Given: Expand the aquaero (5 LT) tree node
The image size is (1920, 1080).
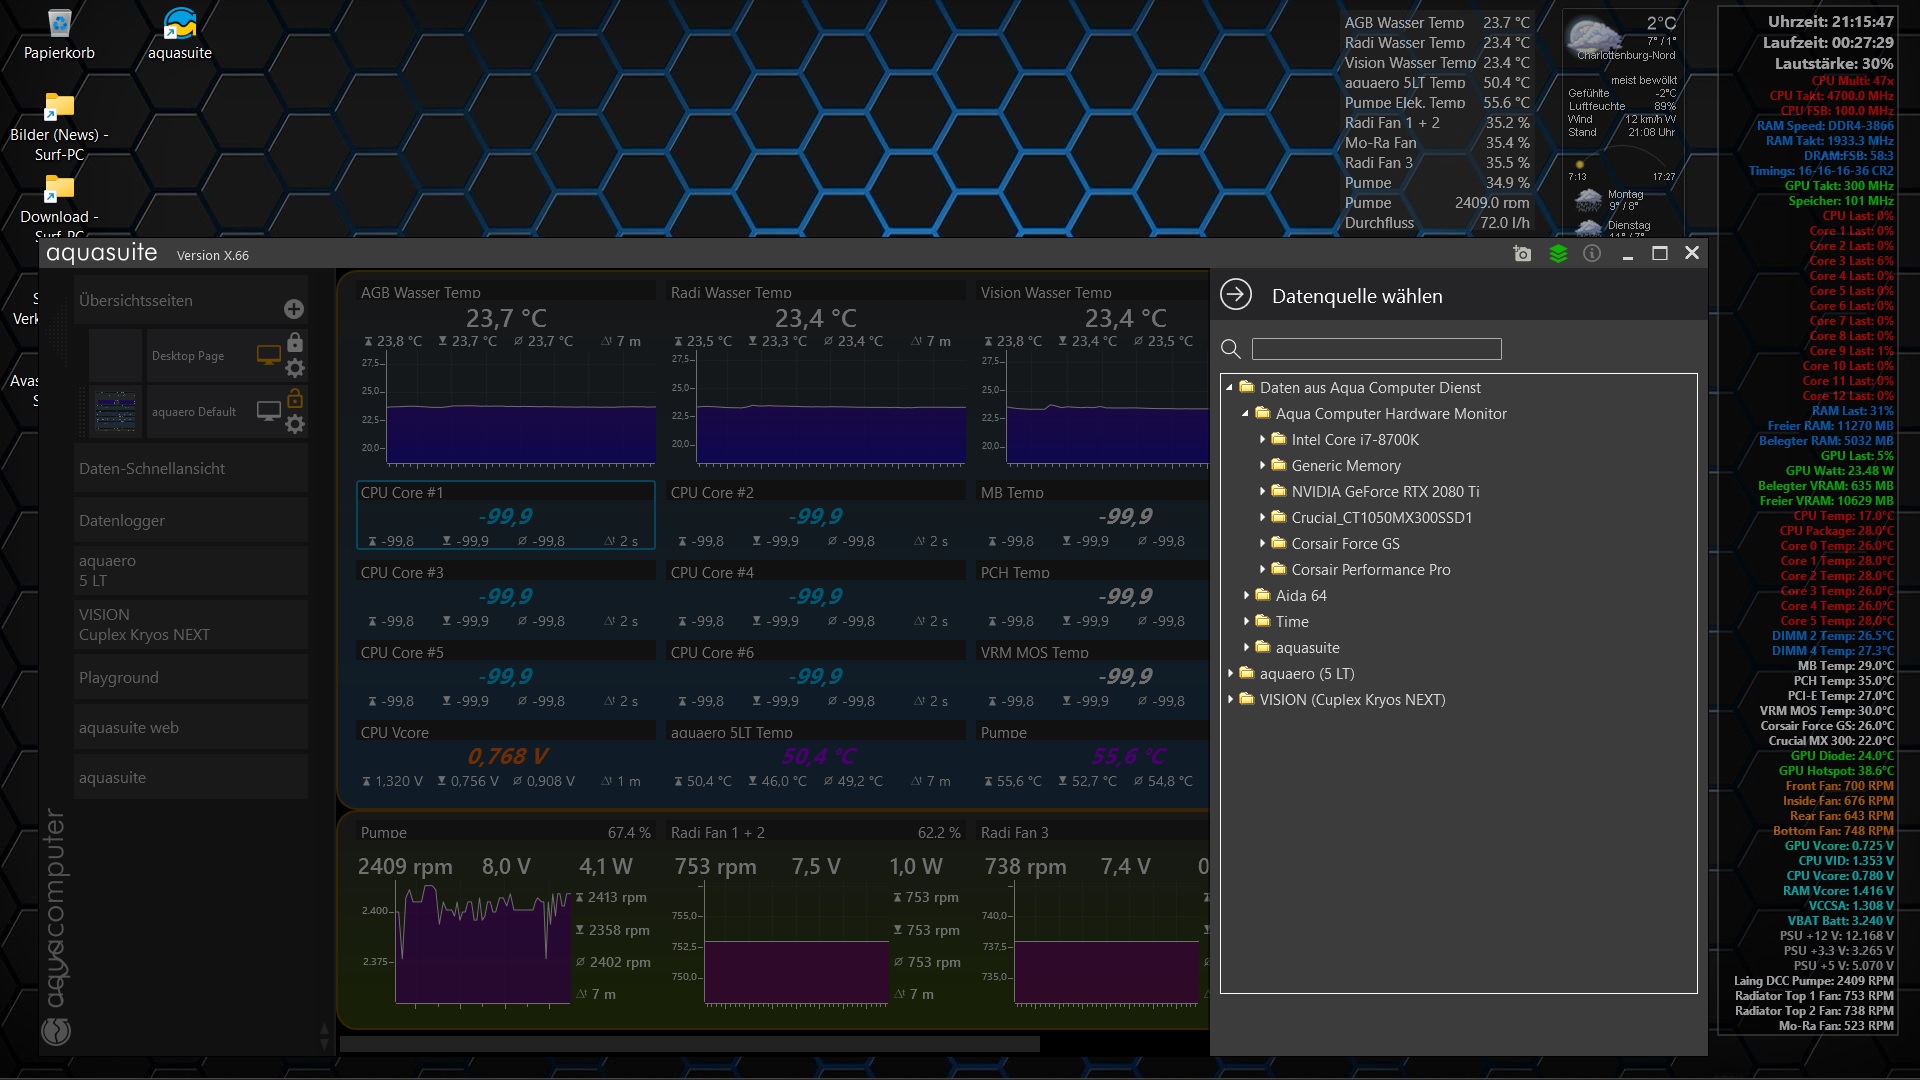Looking at the screenshot, I should [x=1230, y=674].
